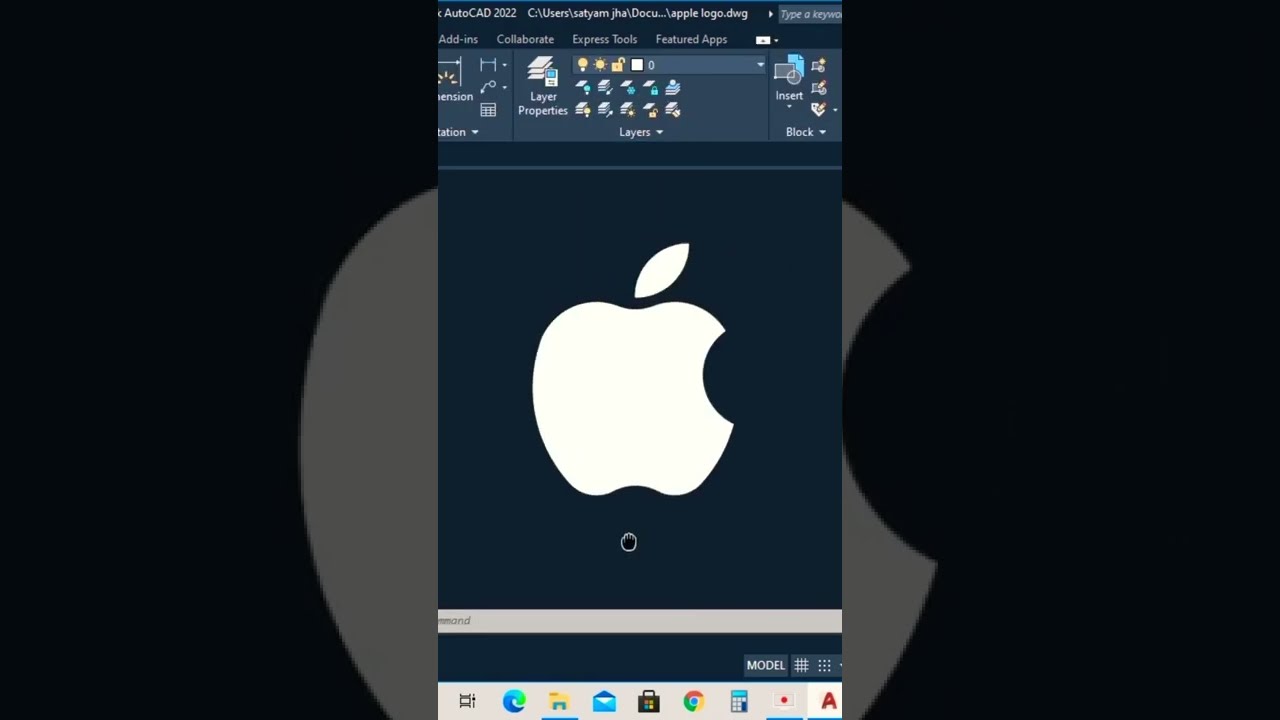The width and height of the screenshot is (1280, 720).
Task: Toggle snap mode in status bar
Action: click(x=824, y=665)
